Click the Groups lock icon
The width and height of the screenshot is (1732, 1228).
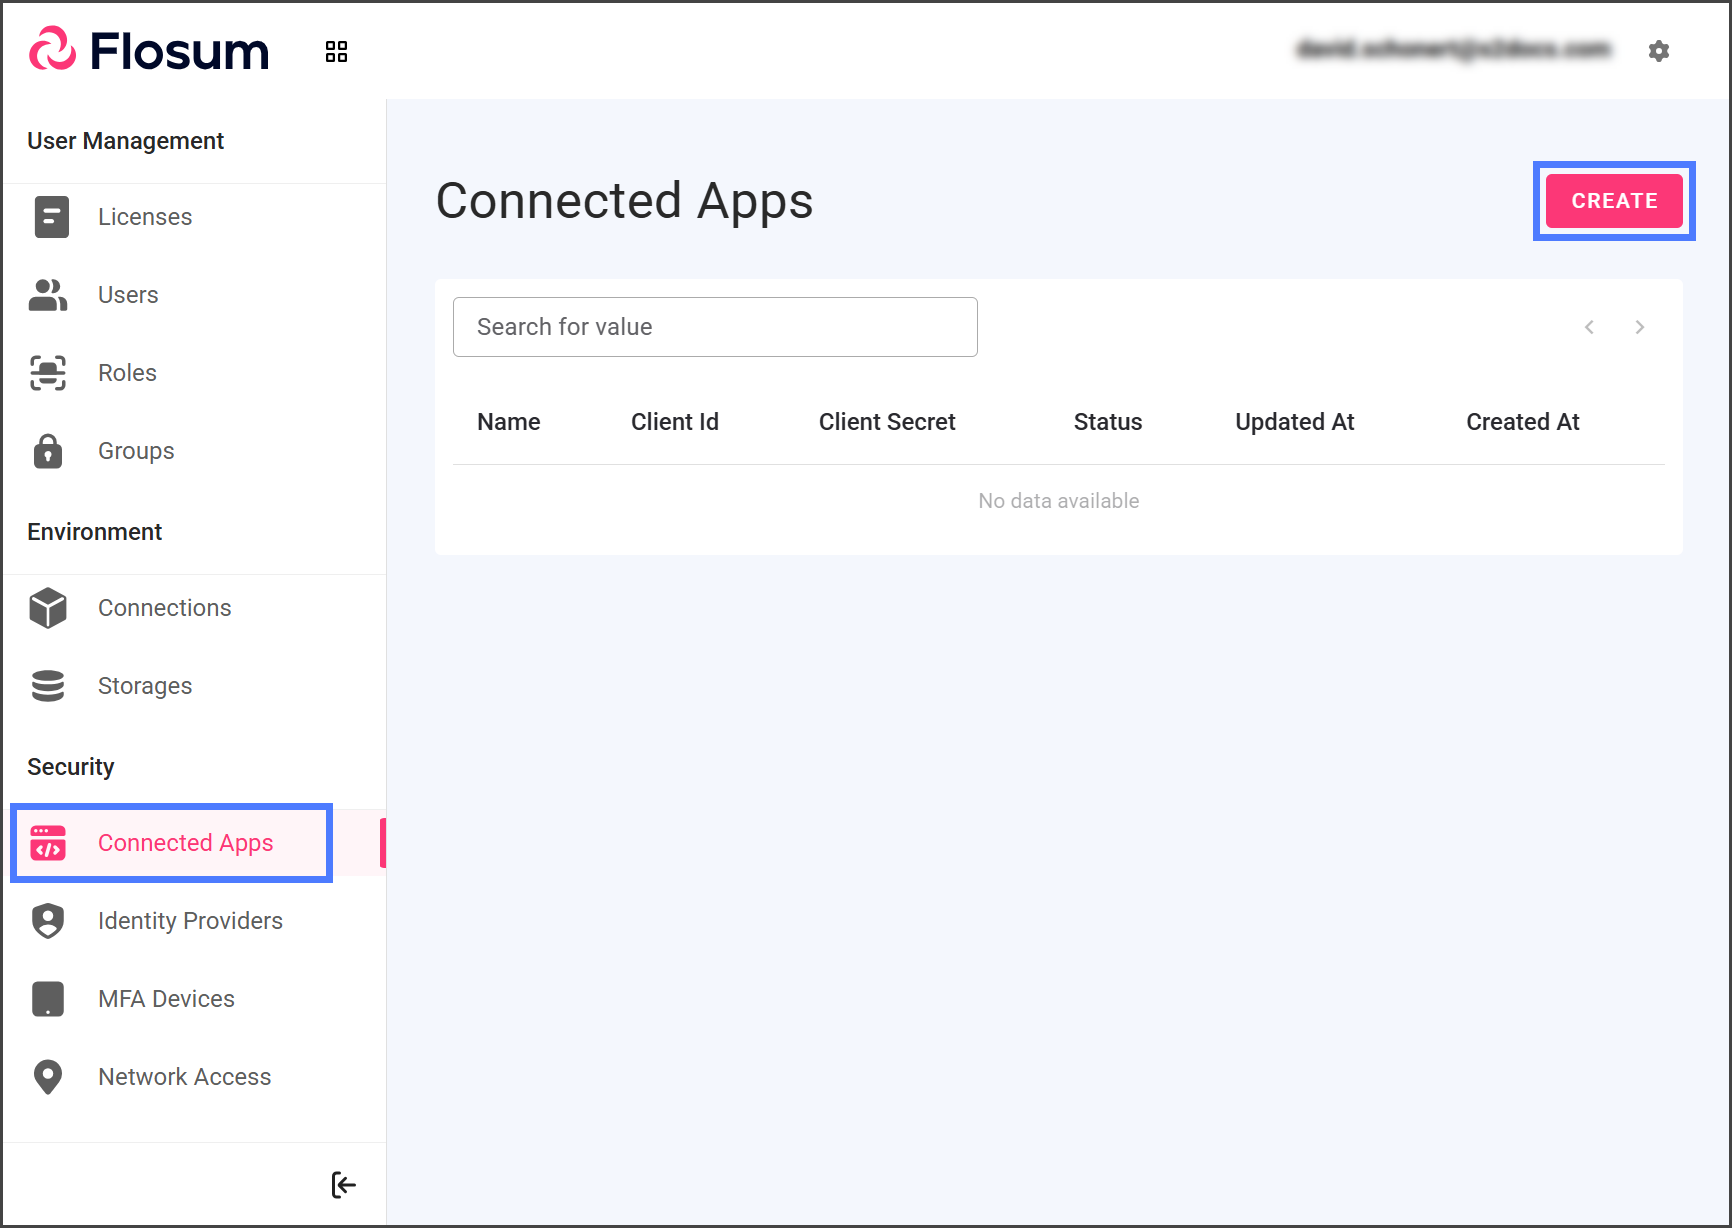[48, 451]
